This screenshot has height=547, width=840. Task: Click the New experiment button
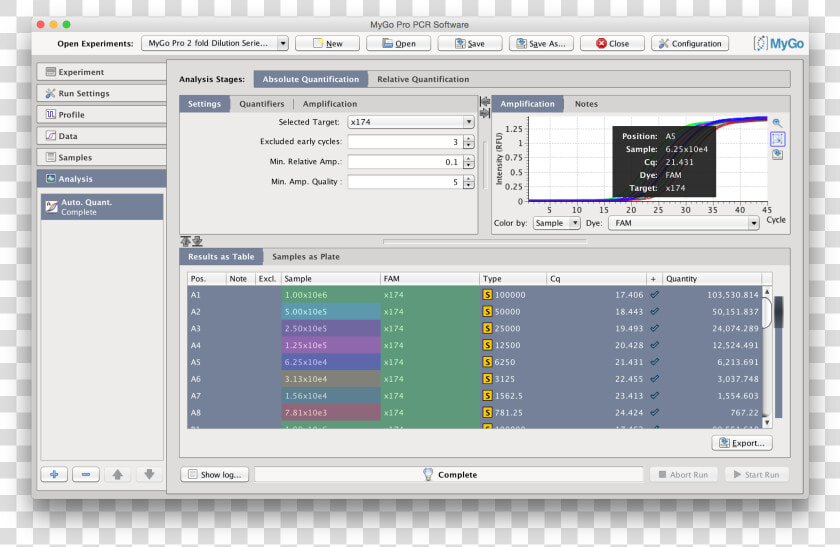point(327,43)
